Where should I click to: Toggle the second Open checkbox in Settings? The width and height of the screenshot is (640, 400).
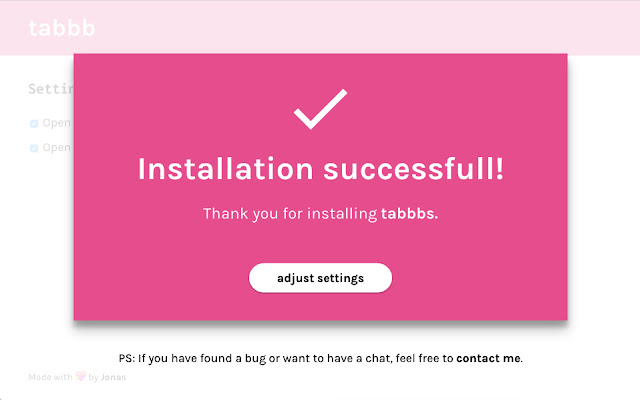(34, 148)
